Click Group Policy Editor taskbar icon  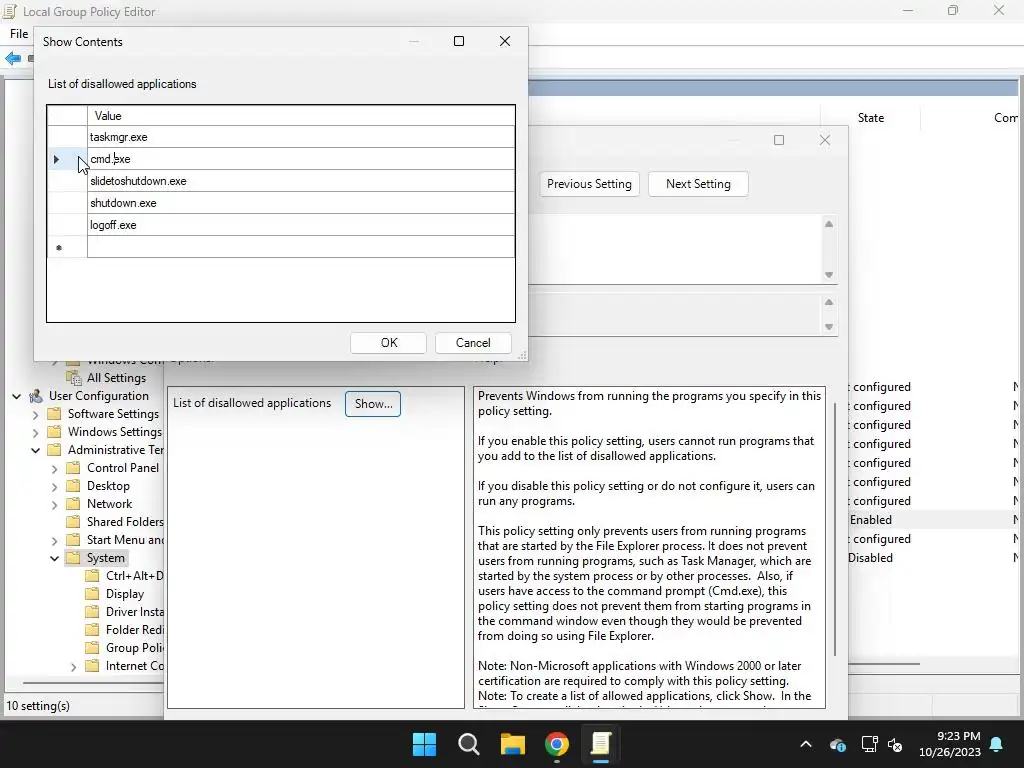[600, 744]
